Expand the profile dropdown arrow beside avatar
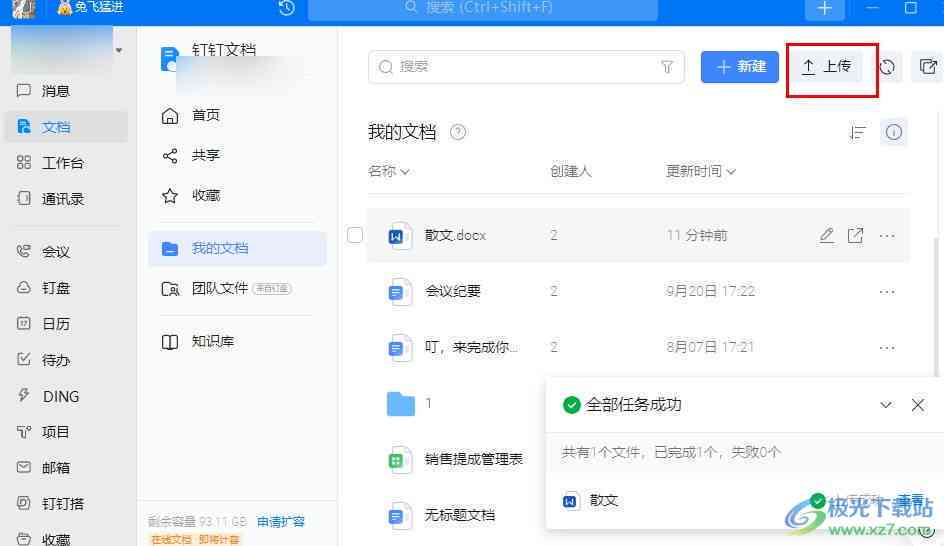Image resolution: width=944 pixels, height=546 pixels. pyautogui.click(x=119, y=51)
